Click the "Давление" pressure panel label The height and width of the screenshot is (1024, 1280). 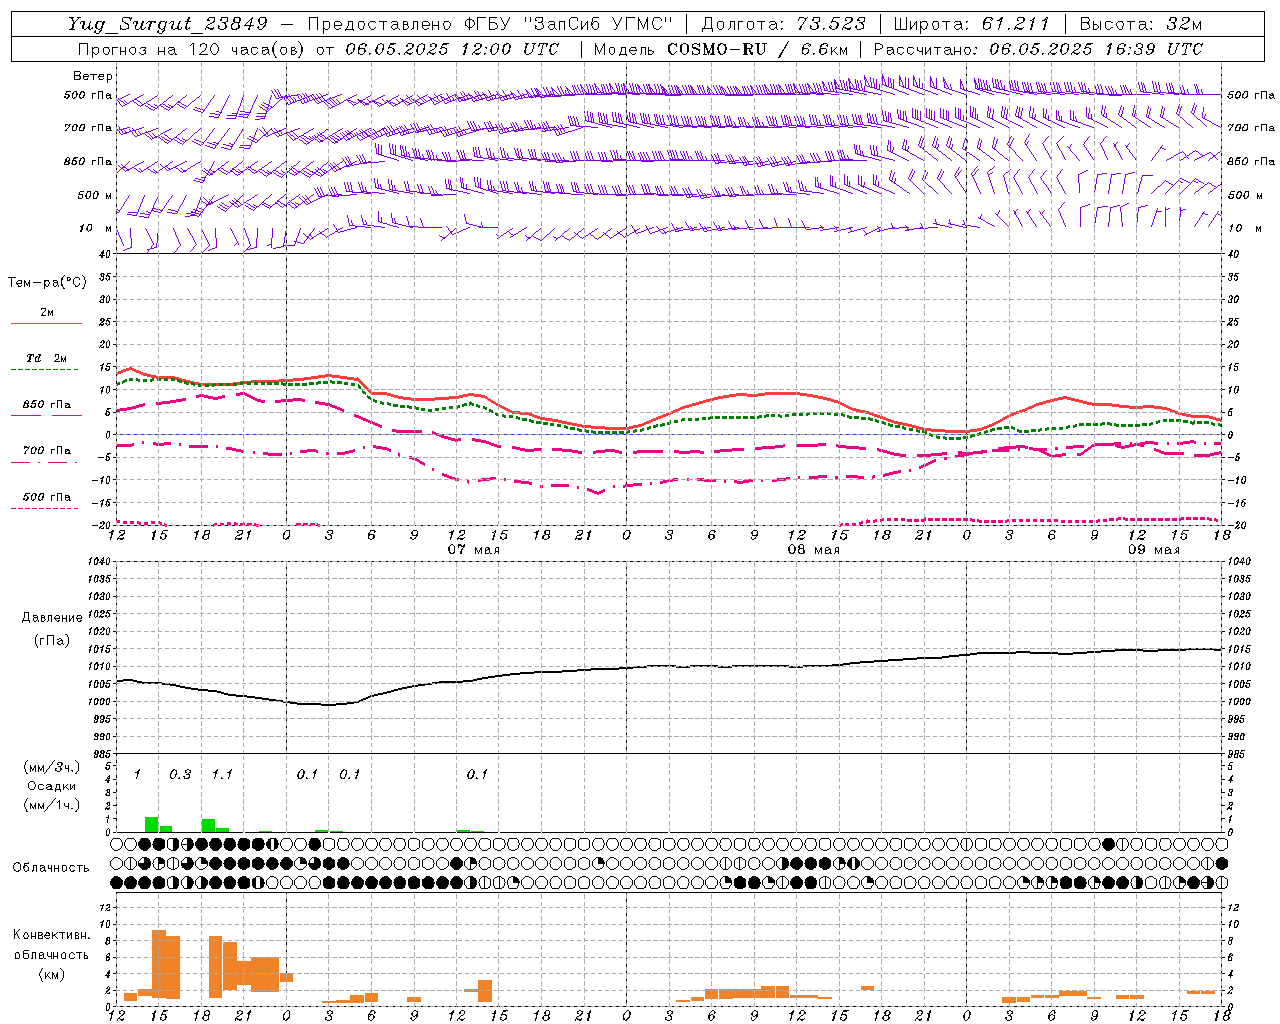point(52,618)
